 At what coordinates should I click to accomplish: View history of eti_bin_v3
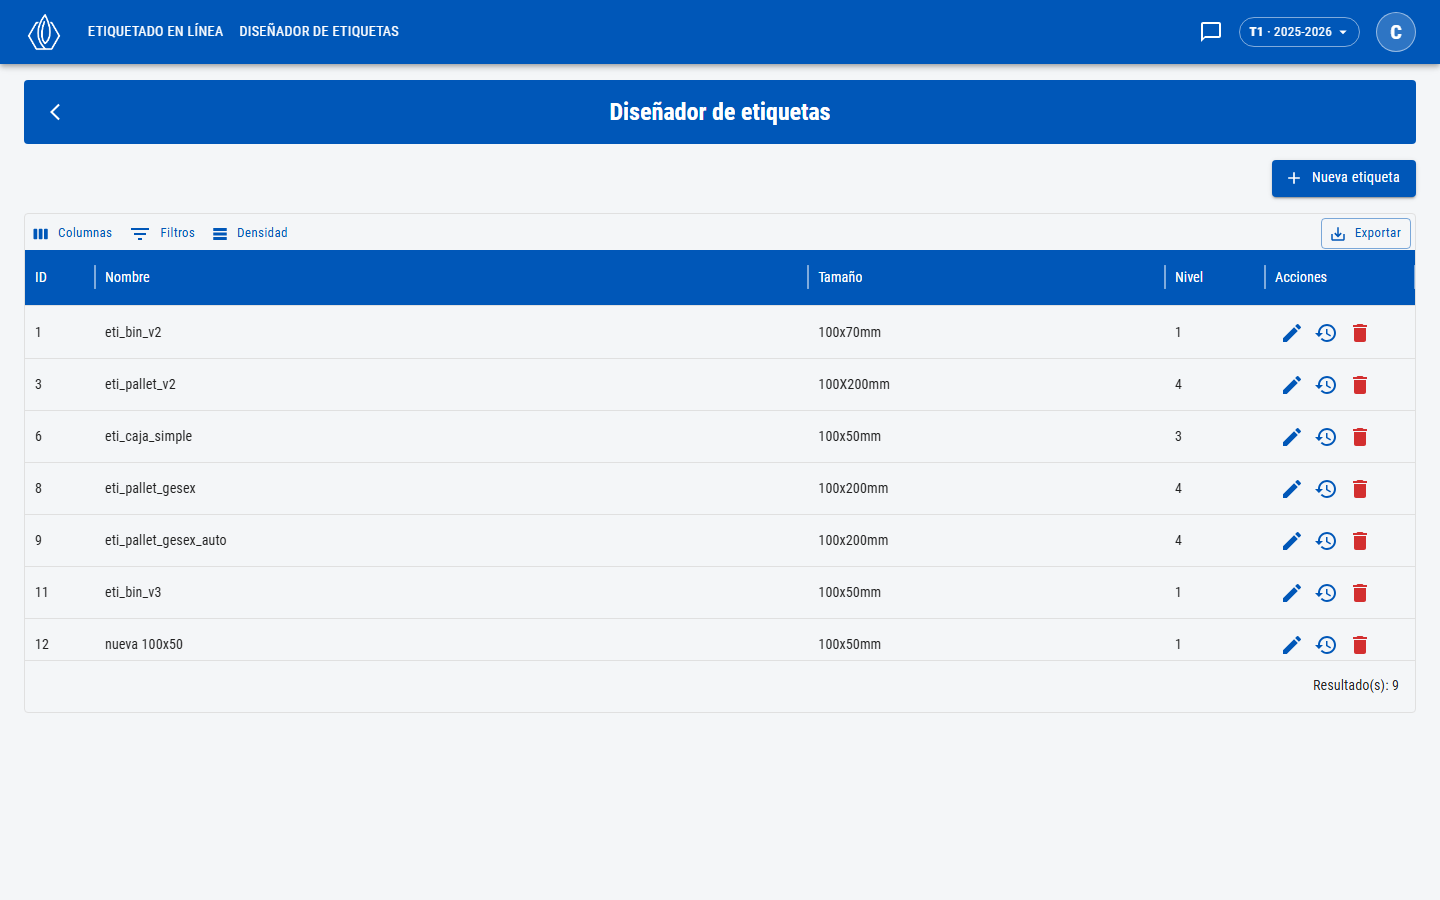(1326, 593)
